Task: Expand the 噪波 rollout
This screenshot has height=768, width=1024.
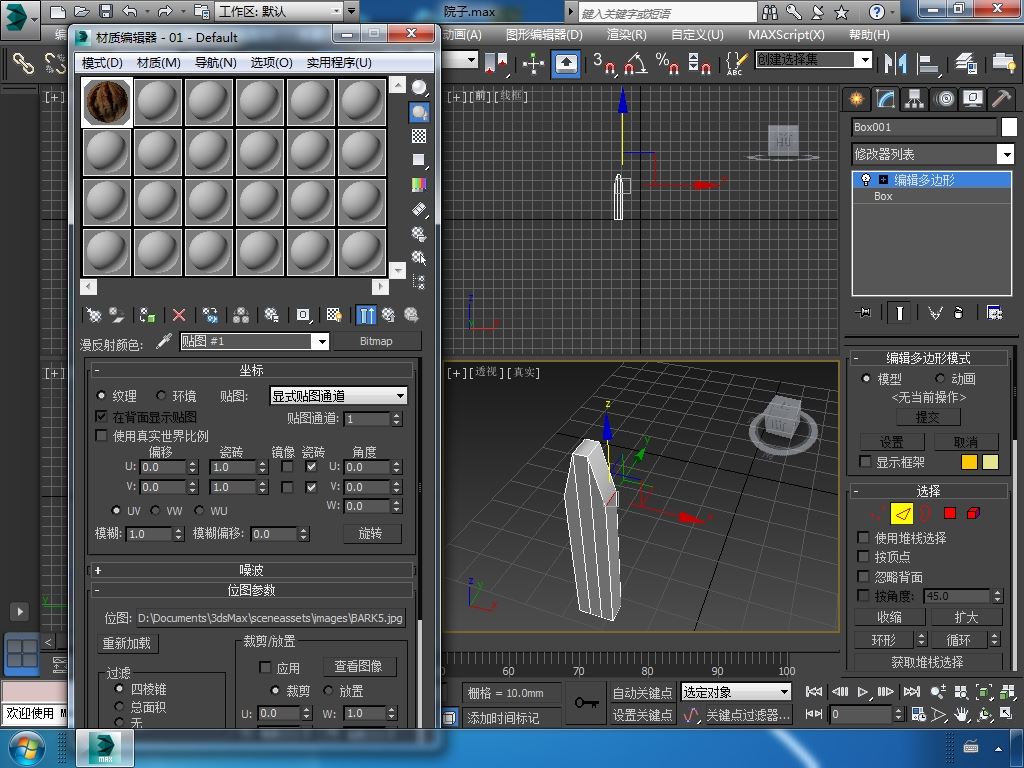Action: (x=251, y=570)
